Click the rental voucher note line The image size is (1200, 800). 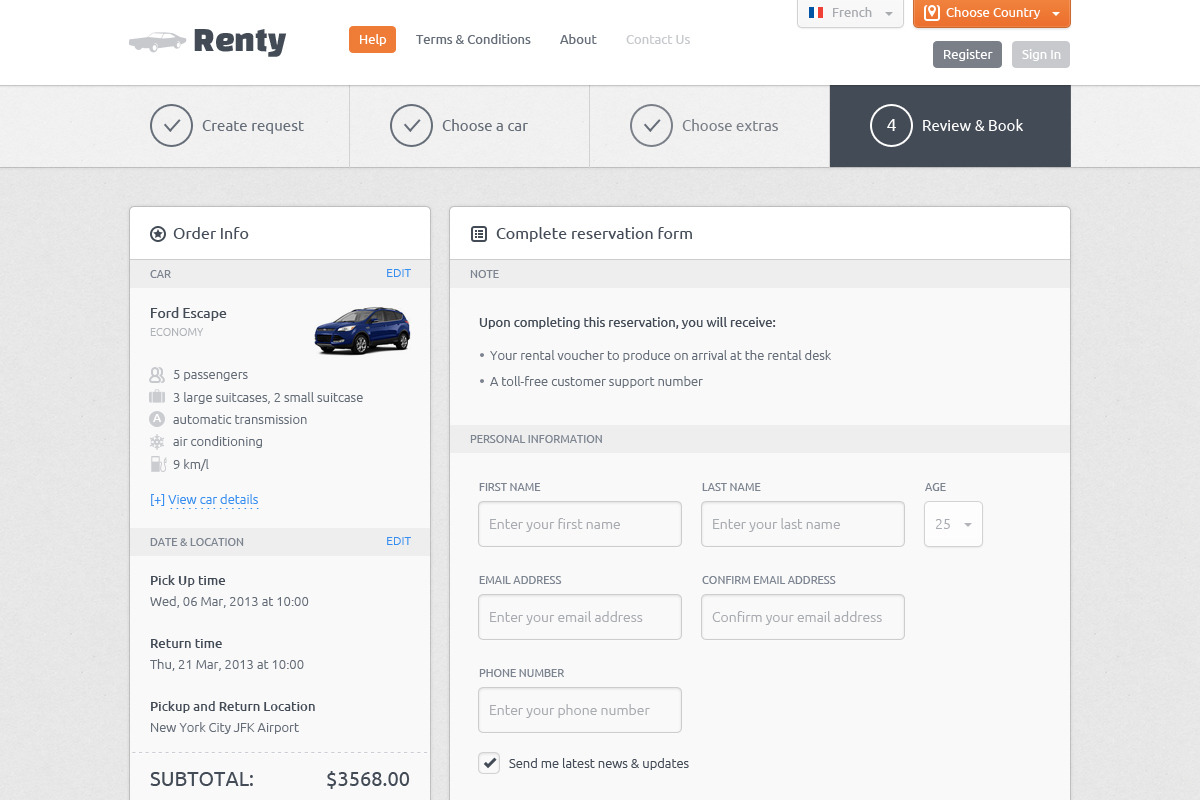(x=660, y=355)
